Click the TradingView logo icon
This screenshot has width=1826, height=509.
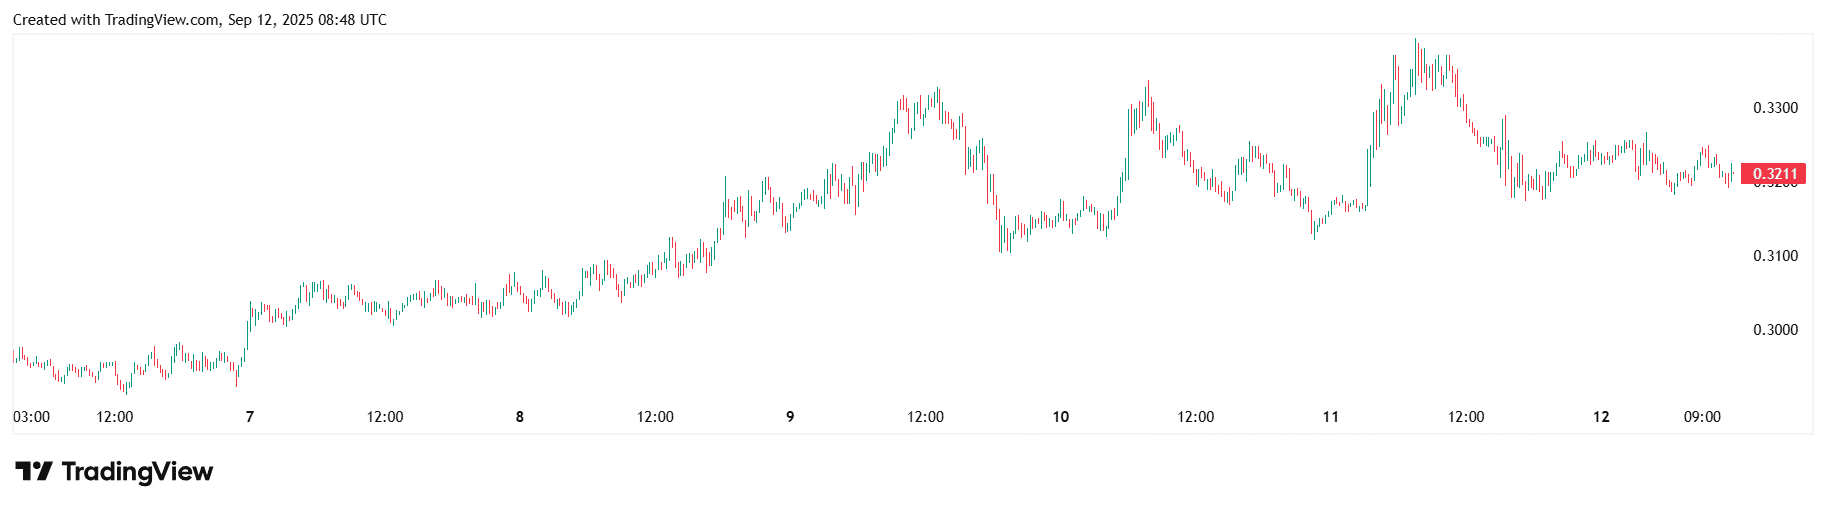pyautogui.click(x=33, y=471)
